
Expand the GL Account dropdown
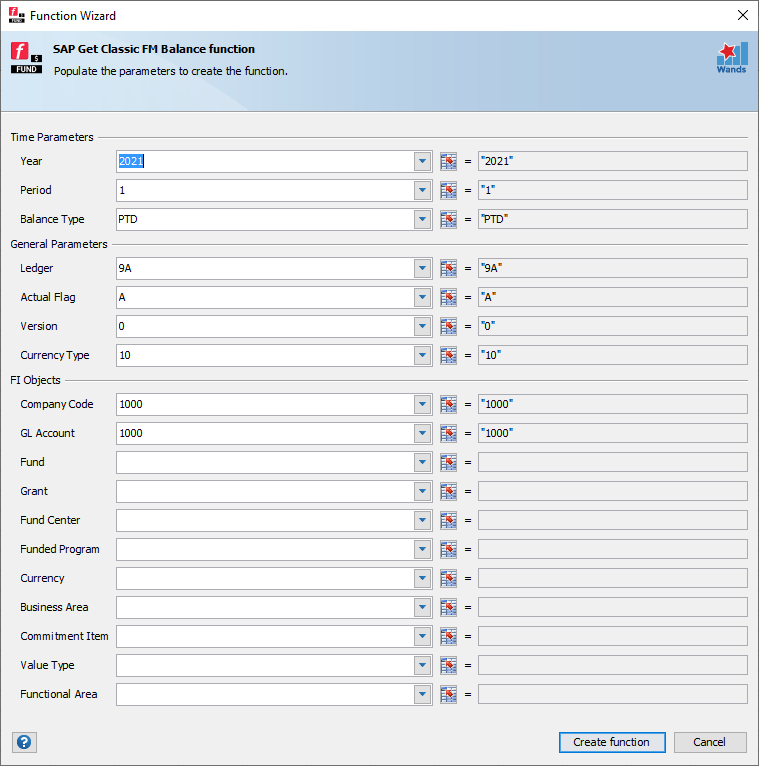(422, 433)
